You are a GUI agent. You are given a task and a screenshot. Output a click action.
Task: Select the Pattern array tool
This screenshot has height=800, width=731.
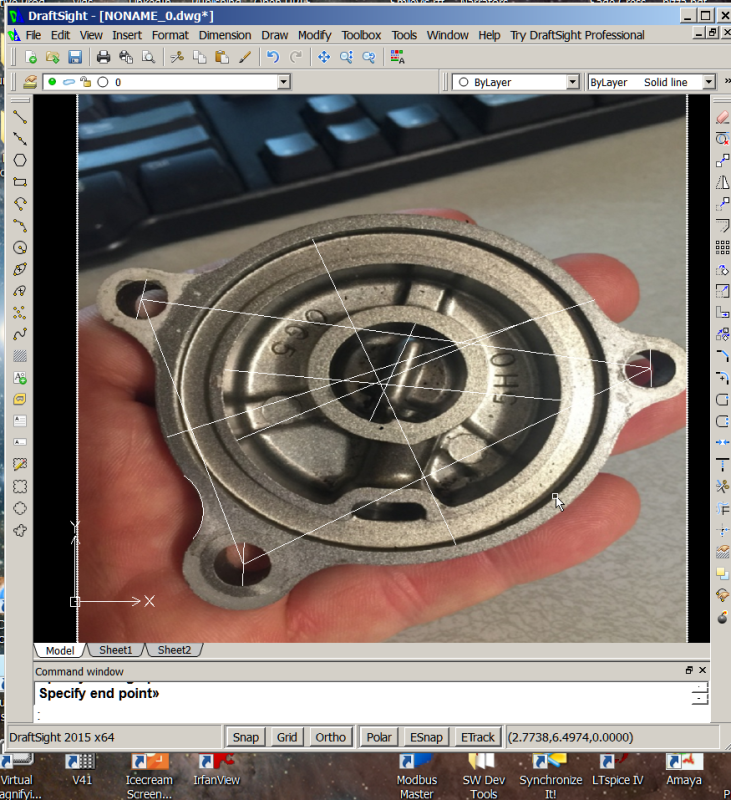pos(722,247)
